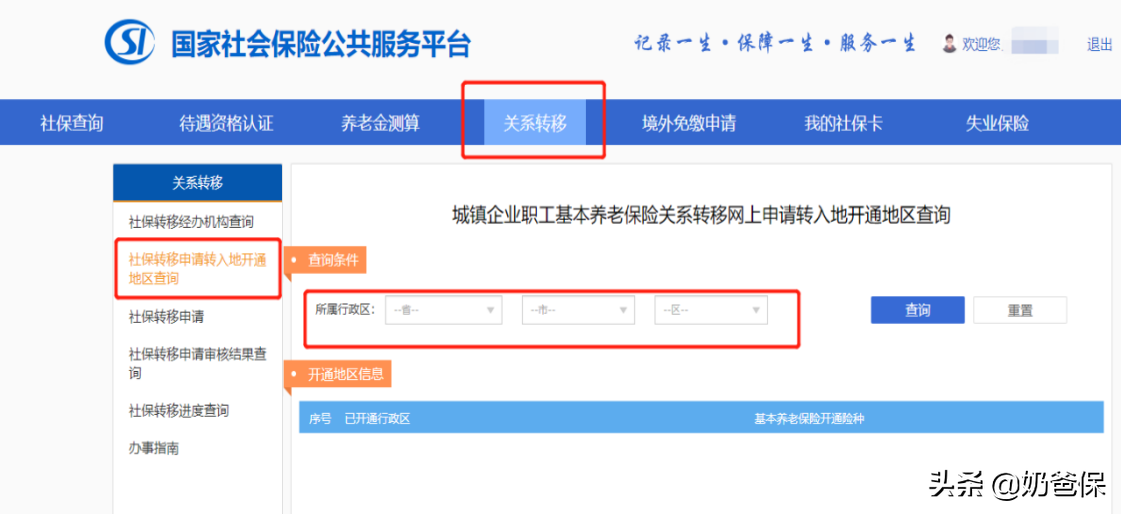Click the SI platform logo icon
Viewport: 1121px width, 514px height.
click(x=130, y=41)
